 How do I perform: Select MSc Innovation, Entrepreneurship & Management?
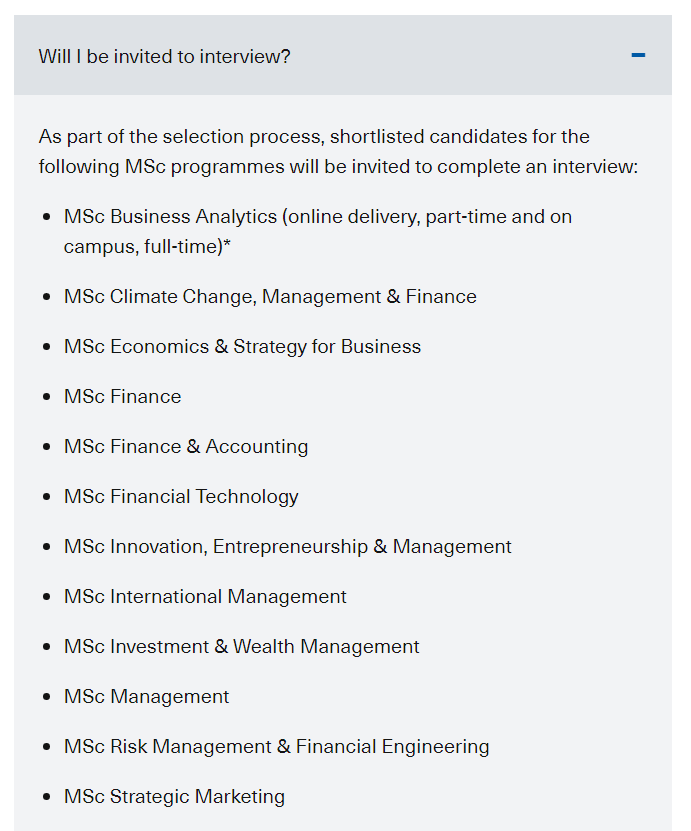[x=287, y=547]
